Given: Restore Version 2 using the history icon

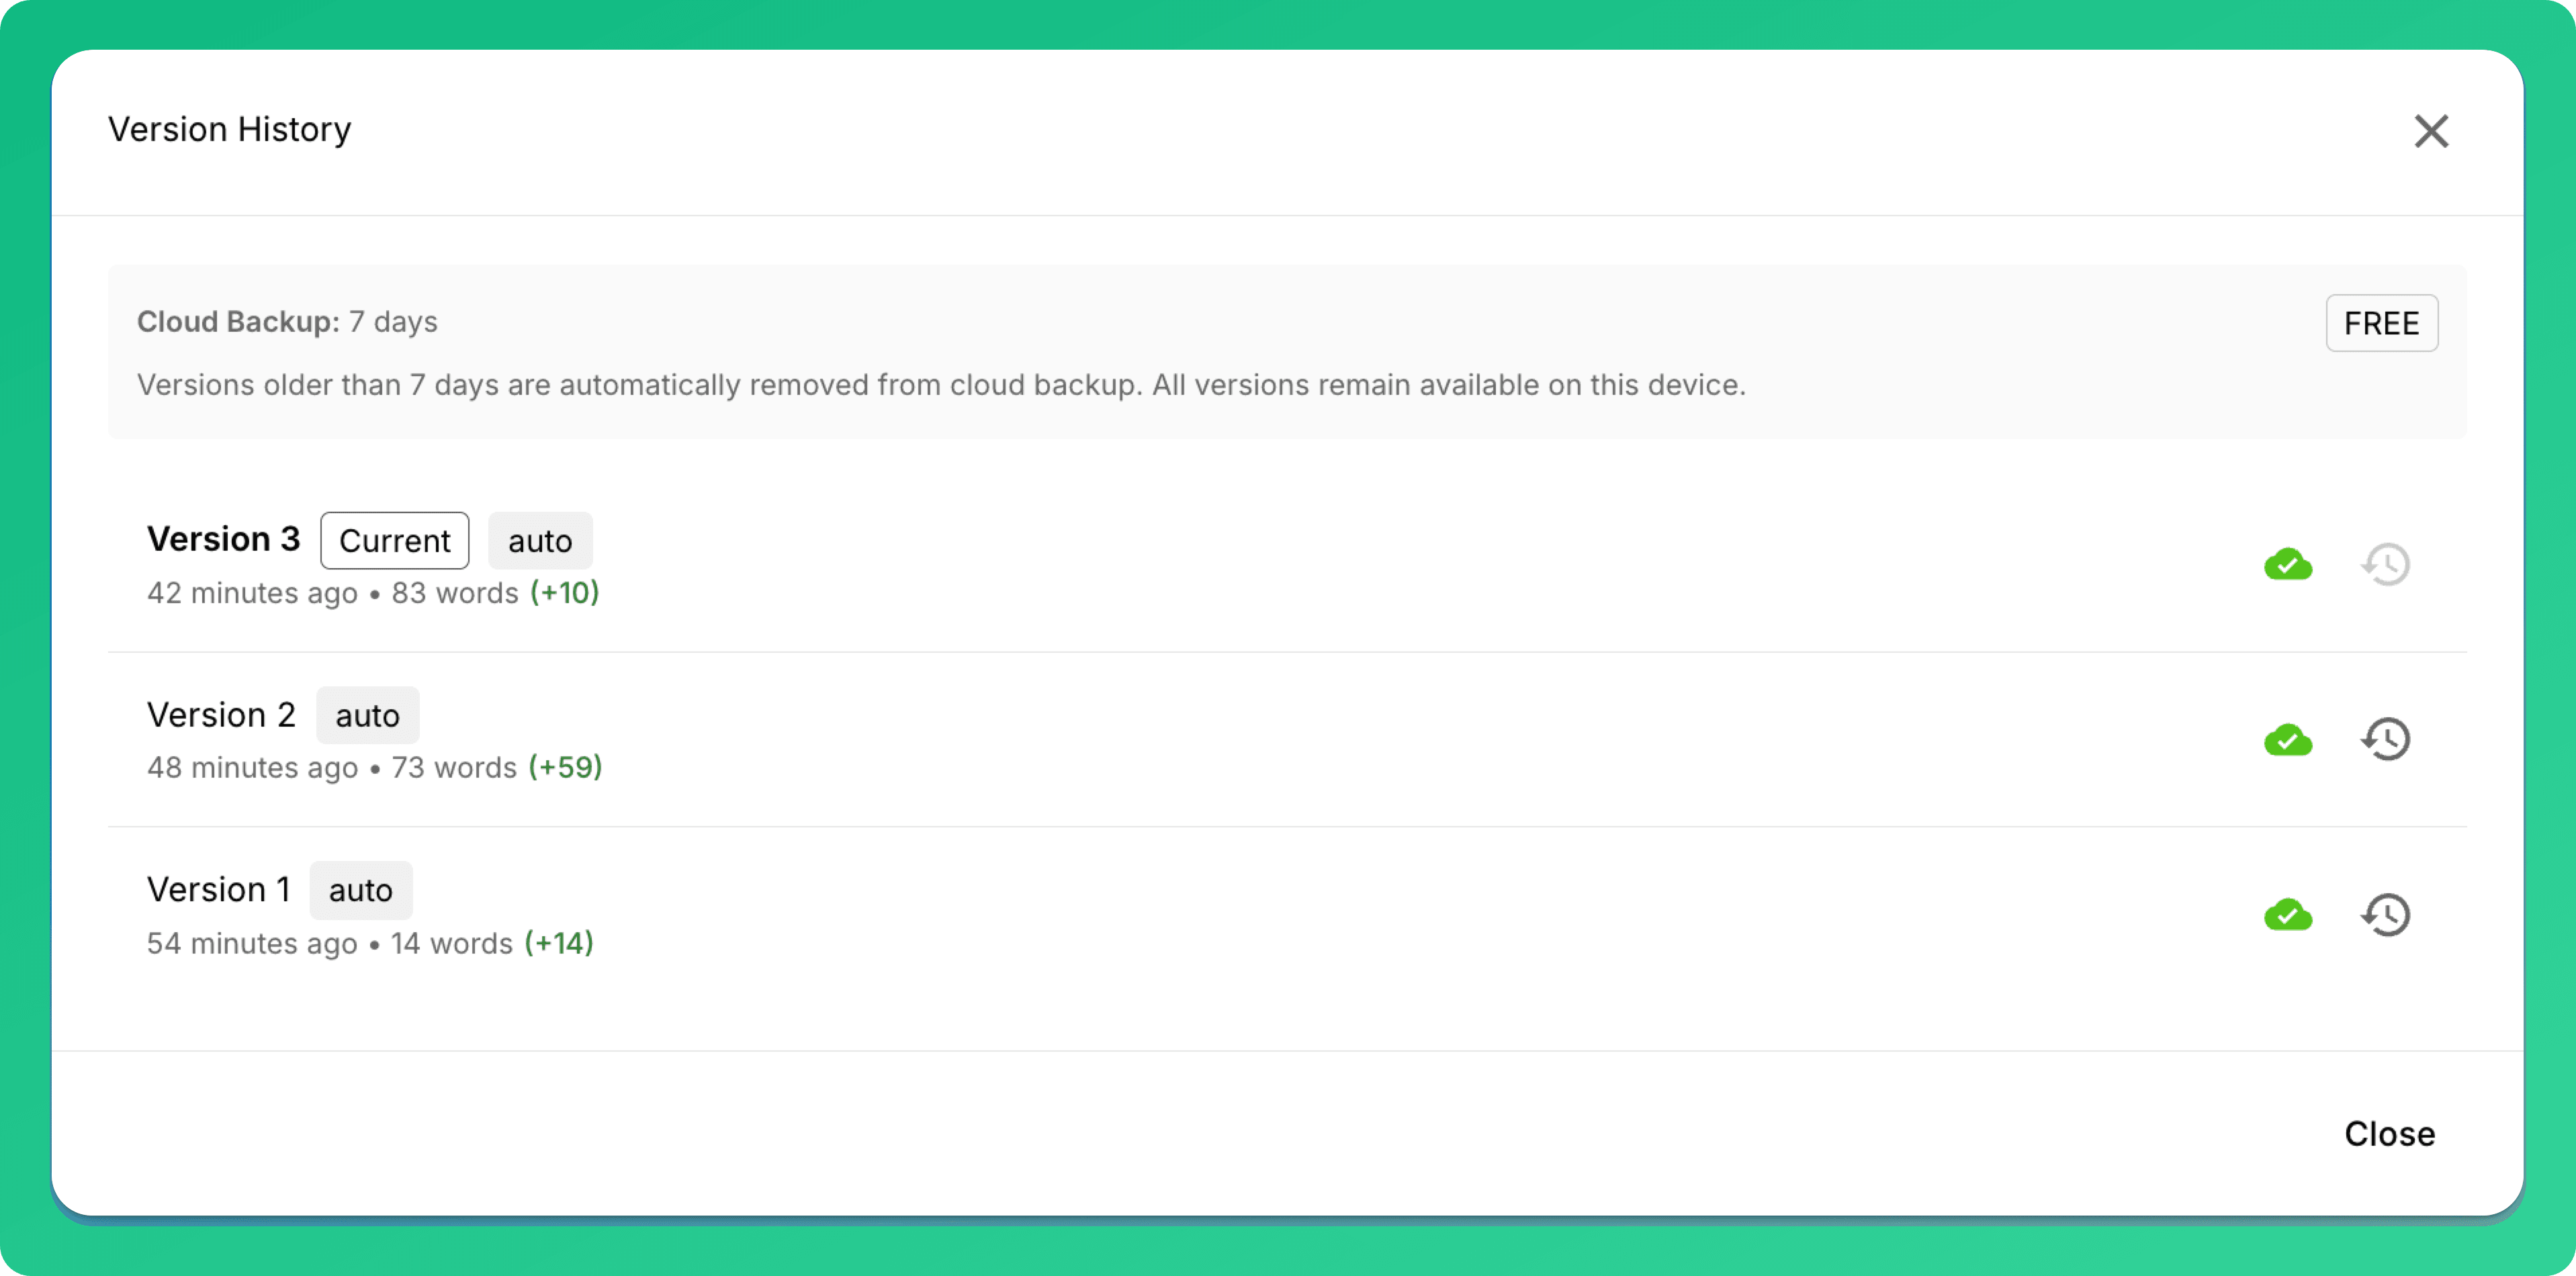Looking at the screenshot, I should (2386, 740).
